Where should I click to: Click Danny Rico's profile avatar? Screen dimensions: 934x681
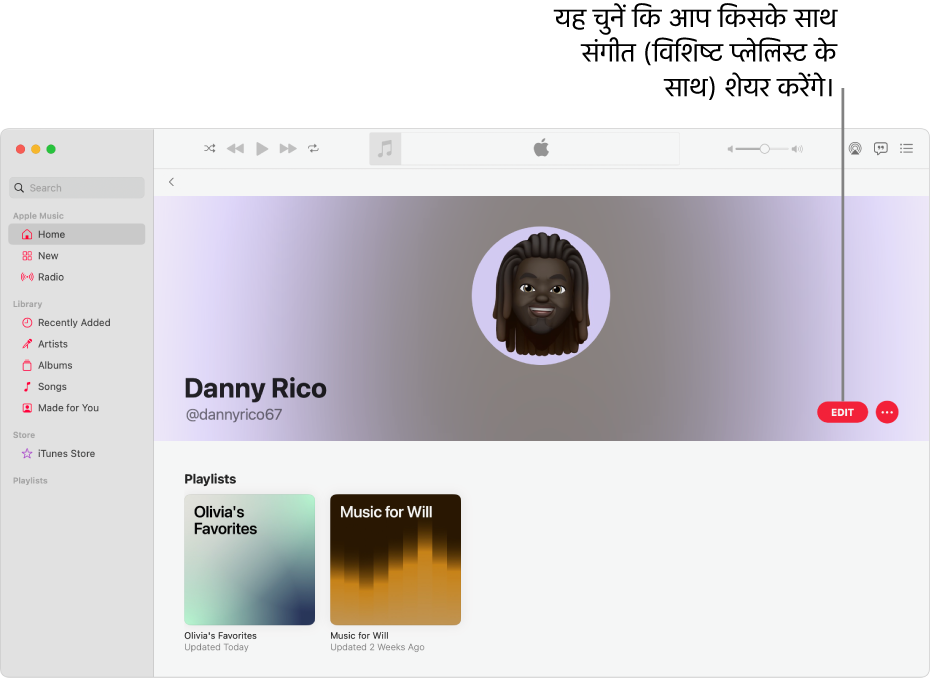[541, 296]
